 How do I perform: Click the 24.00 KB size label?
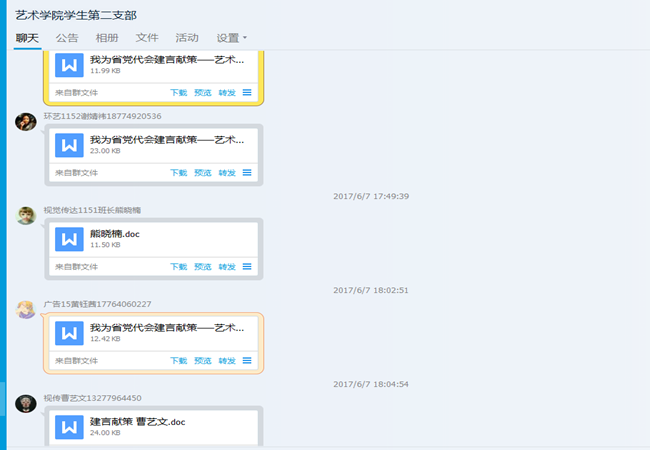coord(105,433)
